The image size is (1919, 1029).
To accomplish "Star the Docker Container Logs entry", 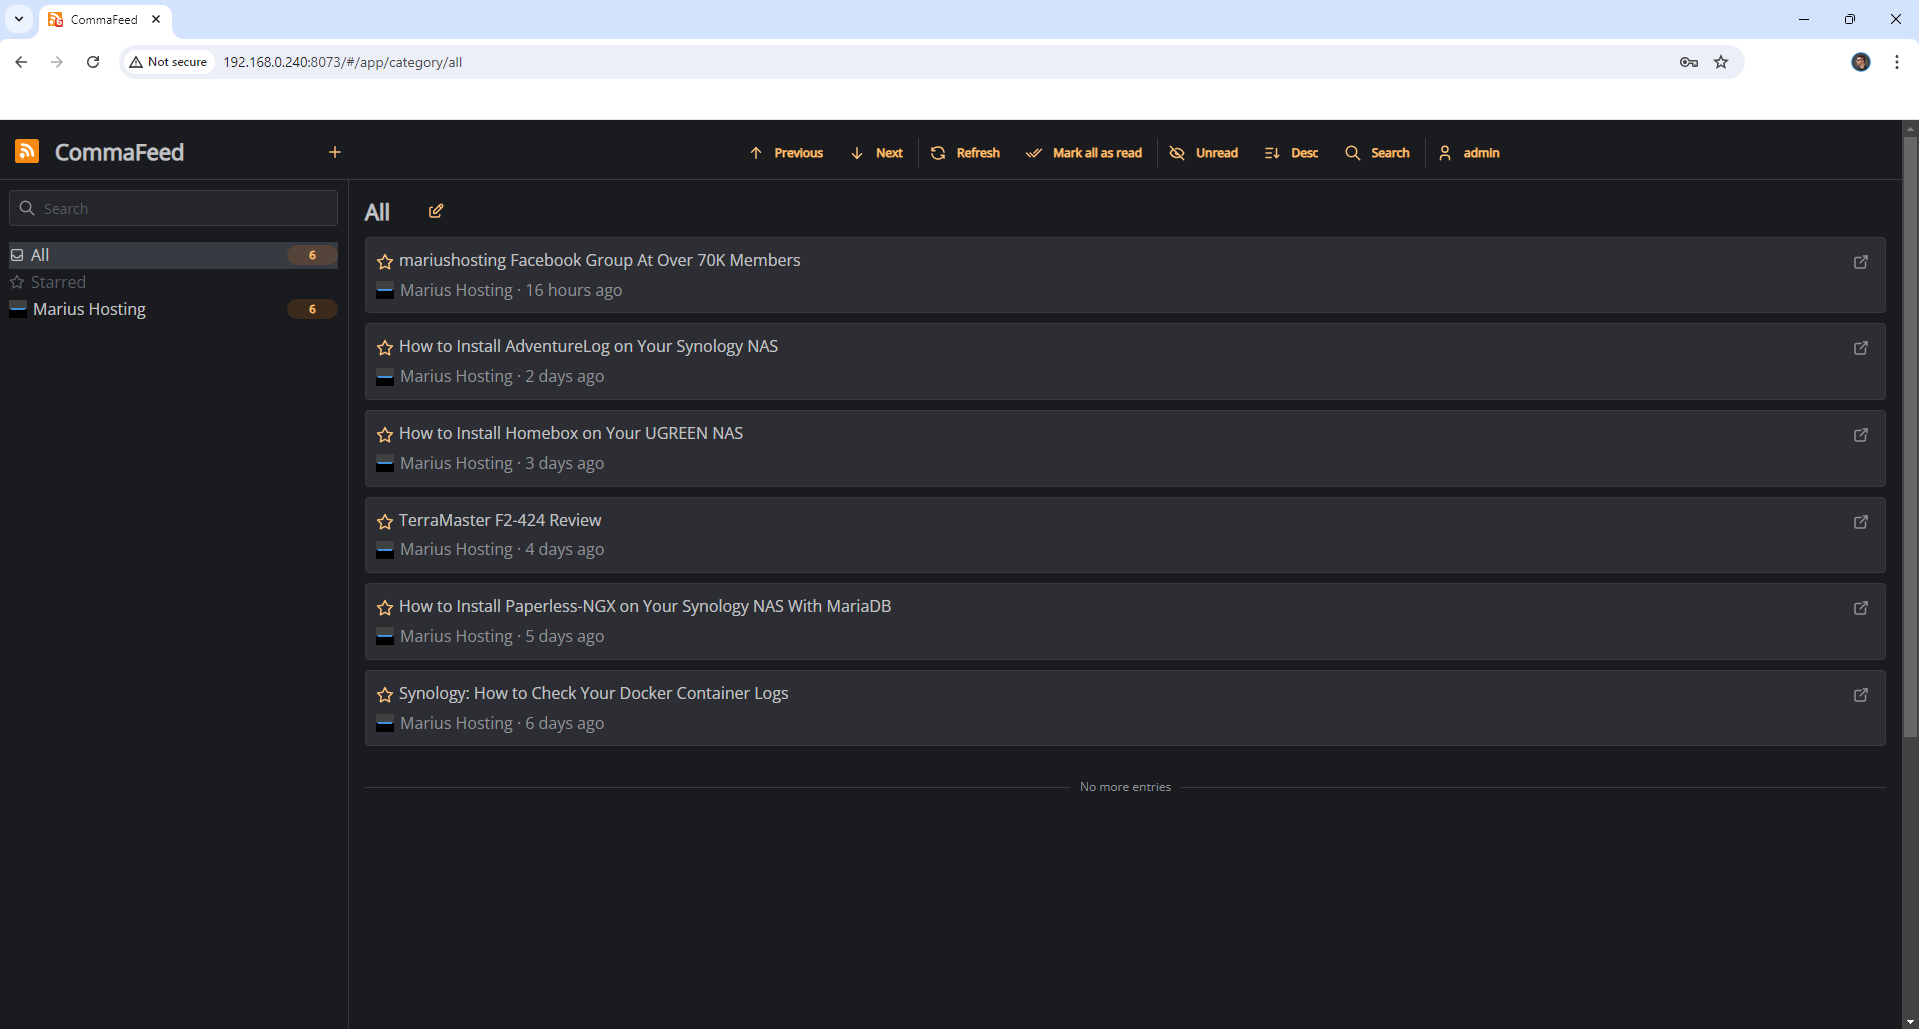I will [x=385, y=694].
